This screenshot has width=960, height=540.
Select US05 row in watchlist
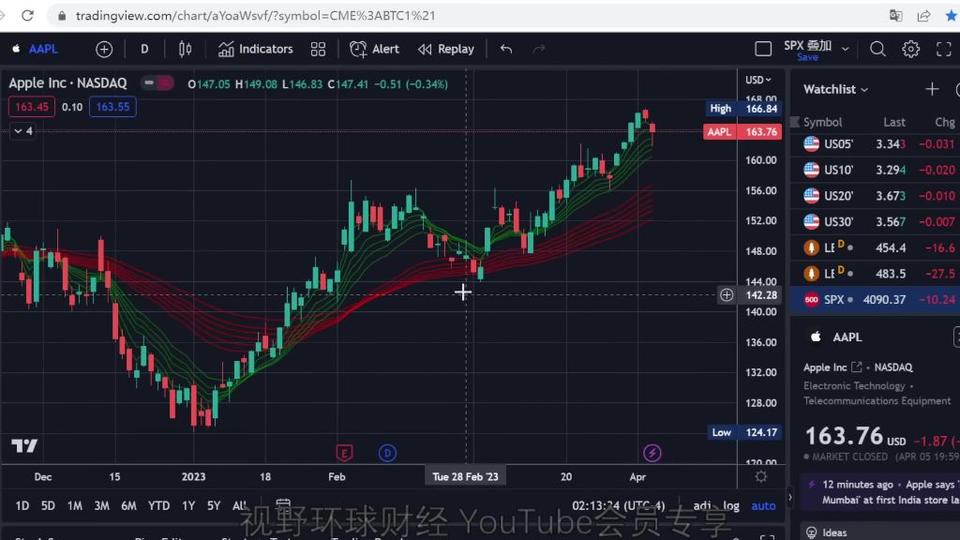tap(876, 144)
